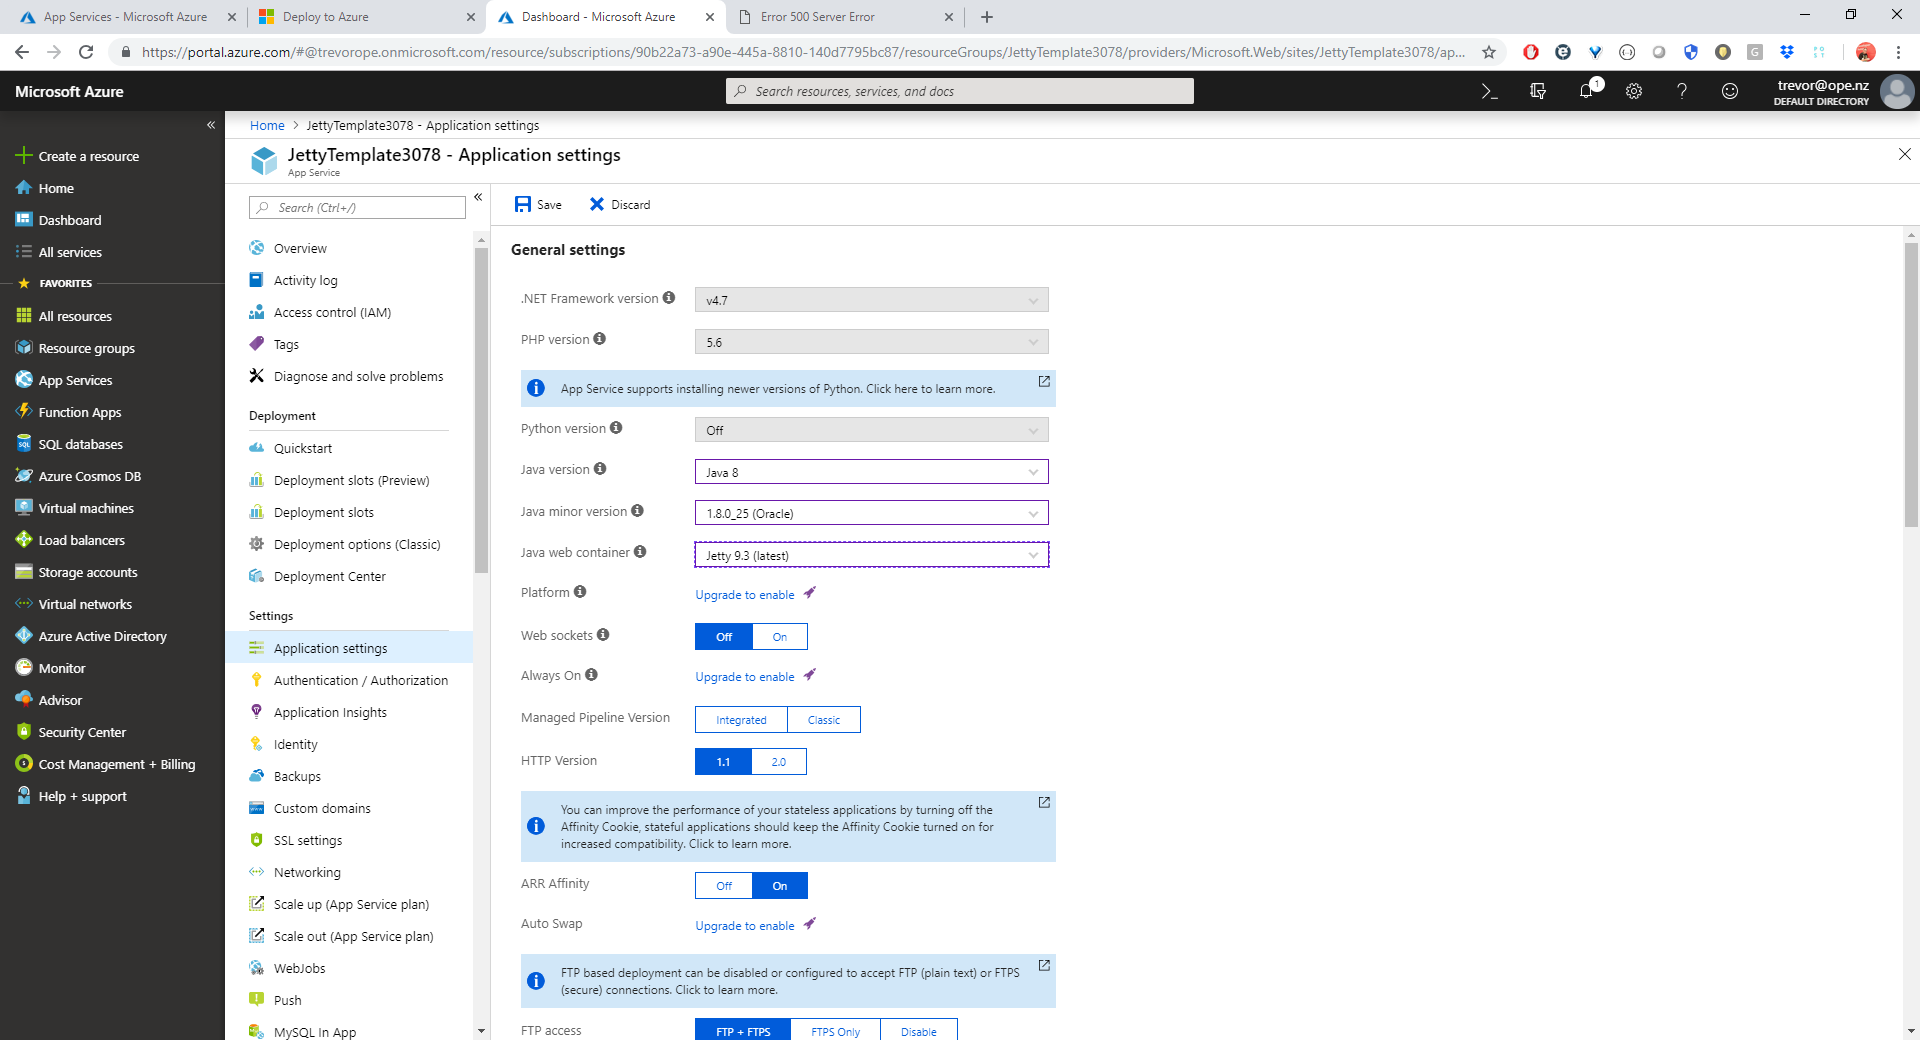Click the Discard button
This screenshot has height=1040, width=1920.
620,204
